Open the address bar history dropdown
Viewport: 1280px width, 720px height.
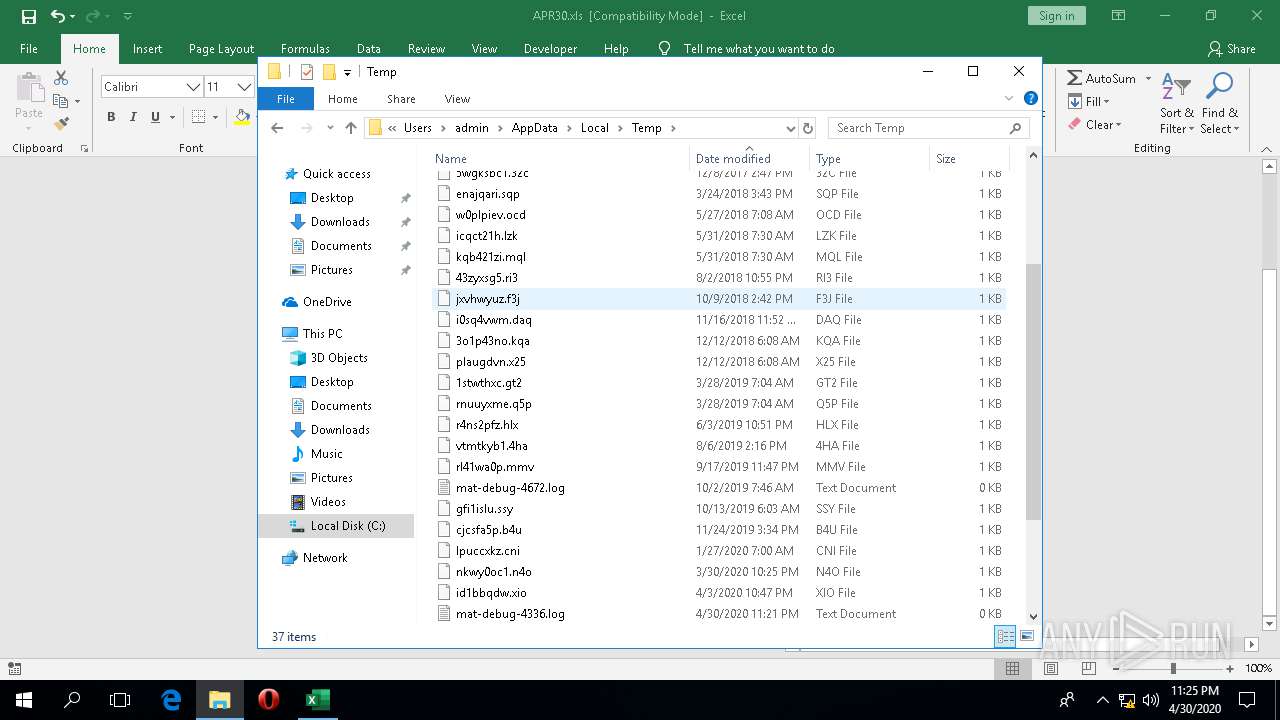coord(790,128)
